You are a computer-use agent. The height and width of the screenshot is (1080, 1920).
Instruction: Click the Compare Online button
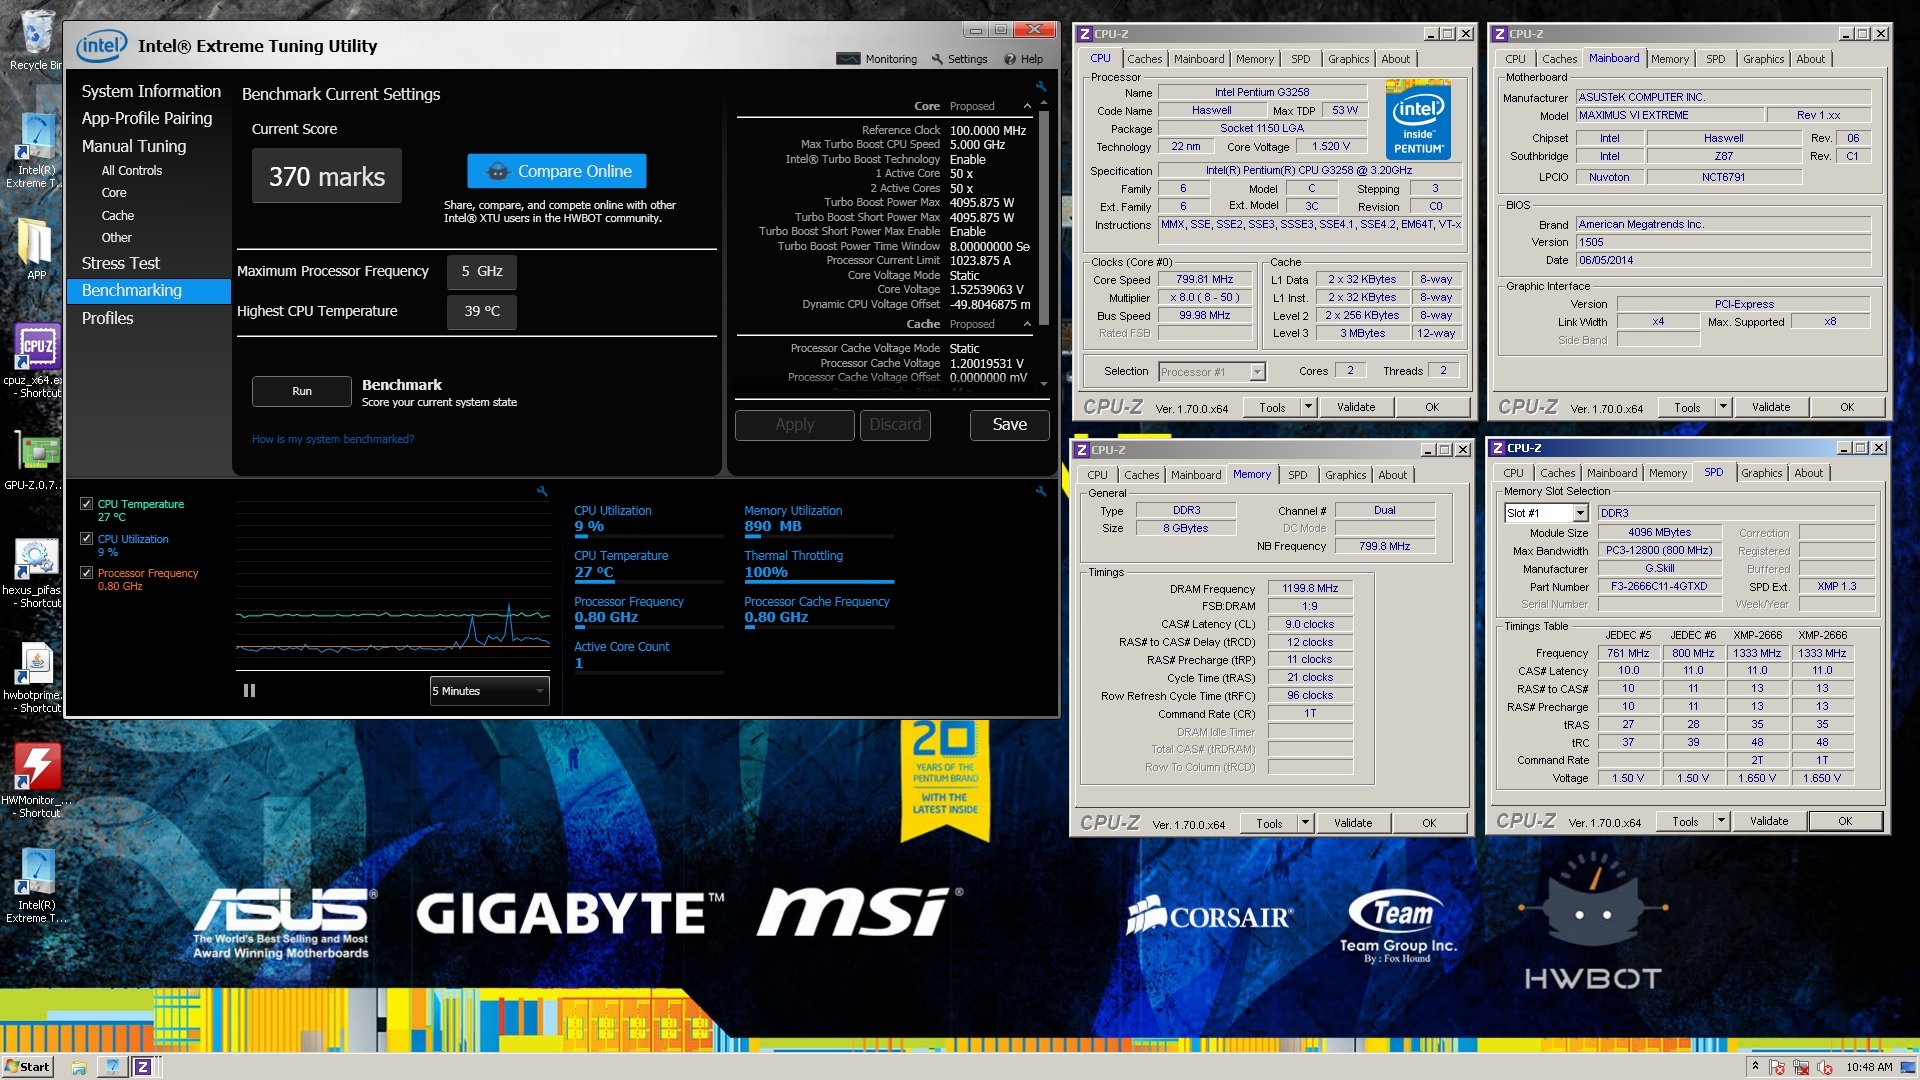[x=556, y=171]
